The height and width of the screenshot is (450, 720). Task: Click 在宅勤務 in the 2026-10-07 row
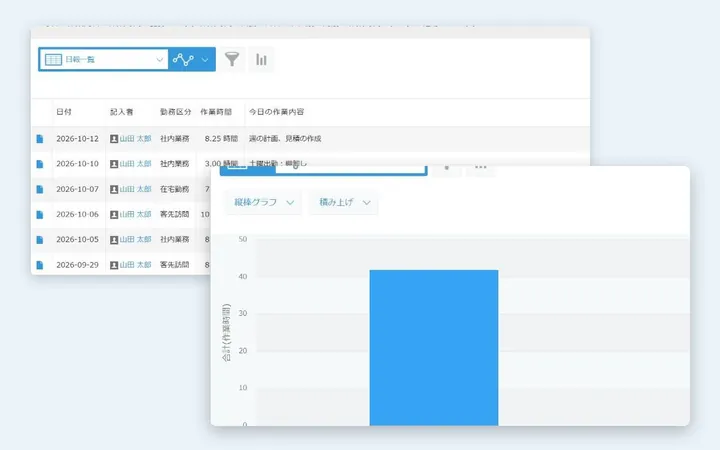[x=174, y=189]
